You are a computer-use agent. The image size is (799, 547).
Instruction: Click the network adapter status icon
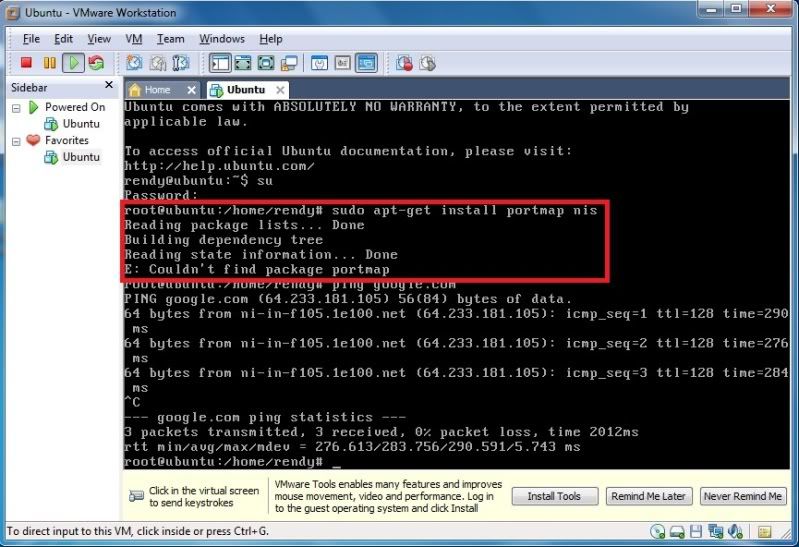(715, 532)
